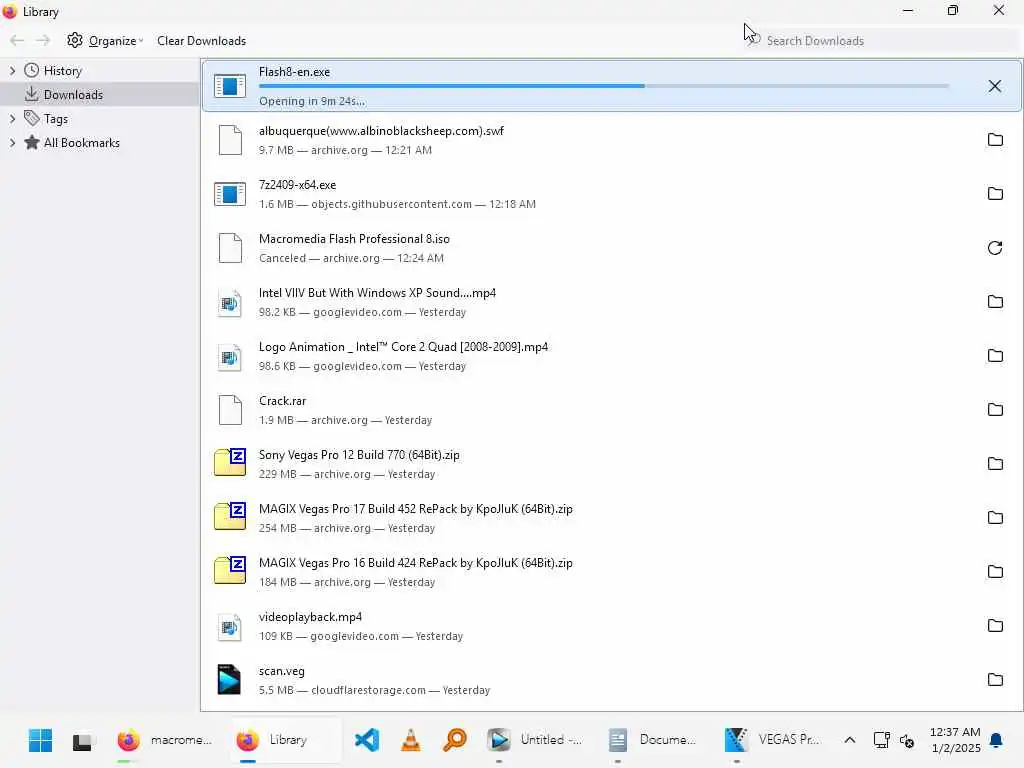Show Crack.rar in its folder

995,410
